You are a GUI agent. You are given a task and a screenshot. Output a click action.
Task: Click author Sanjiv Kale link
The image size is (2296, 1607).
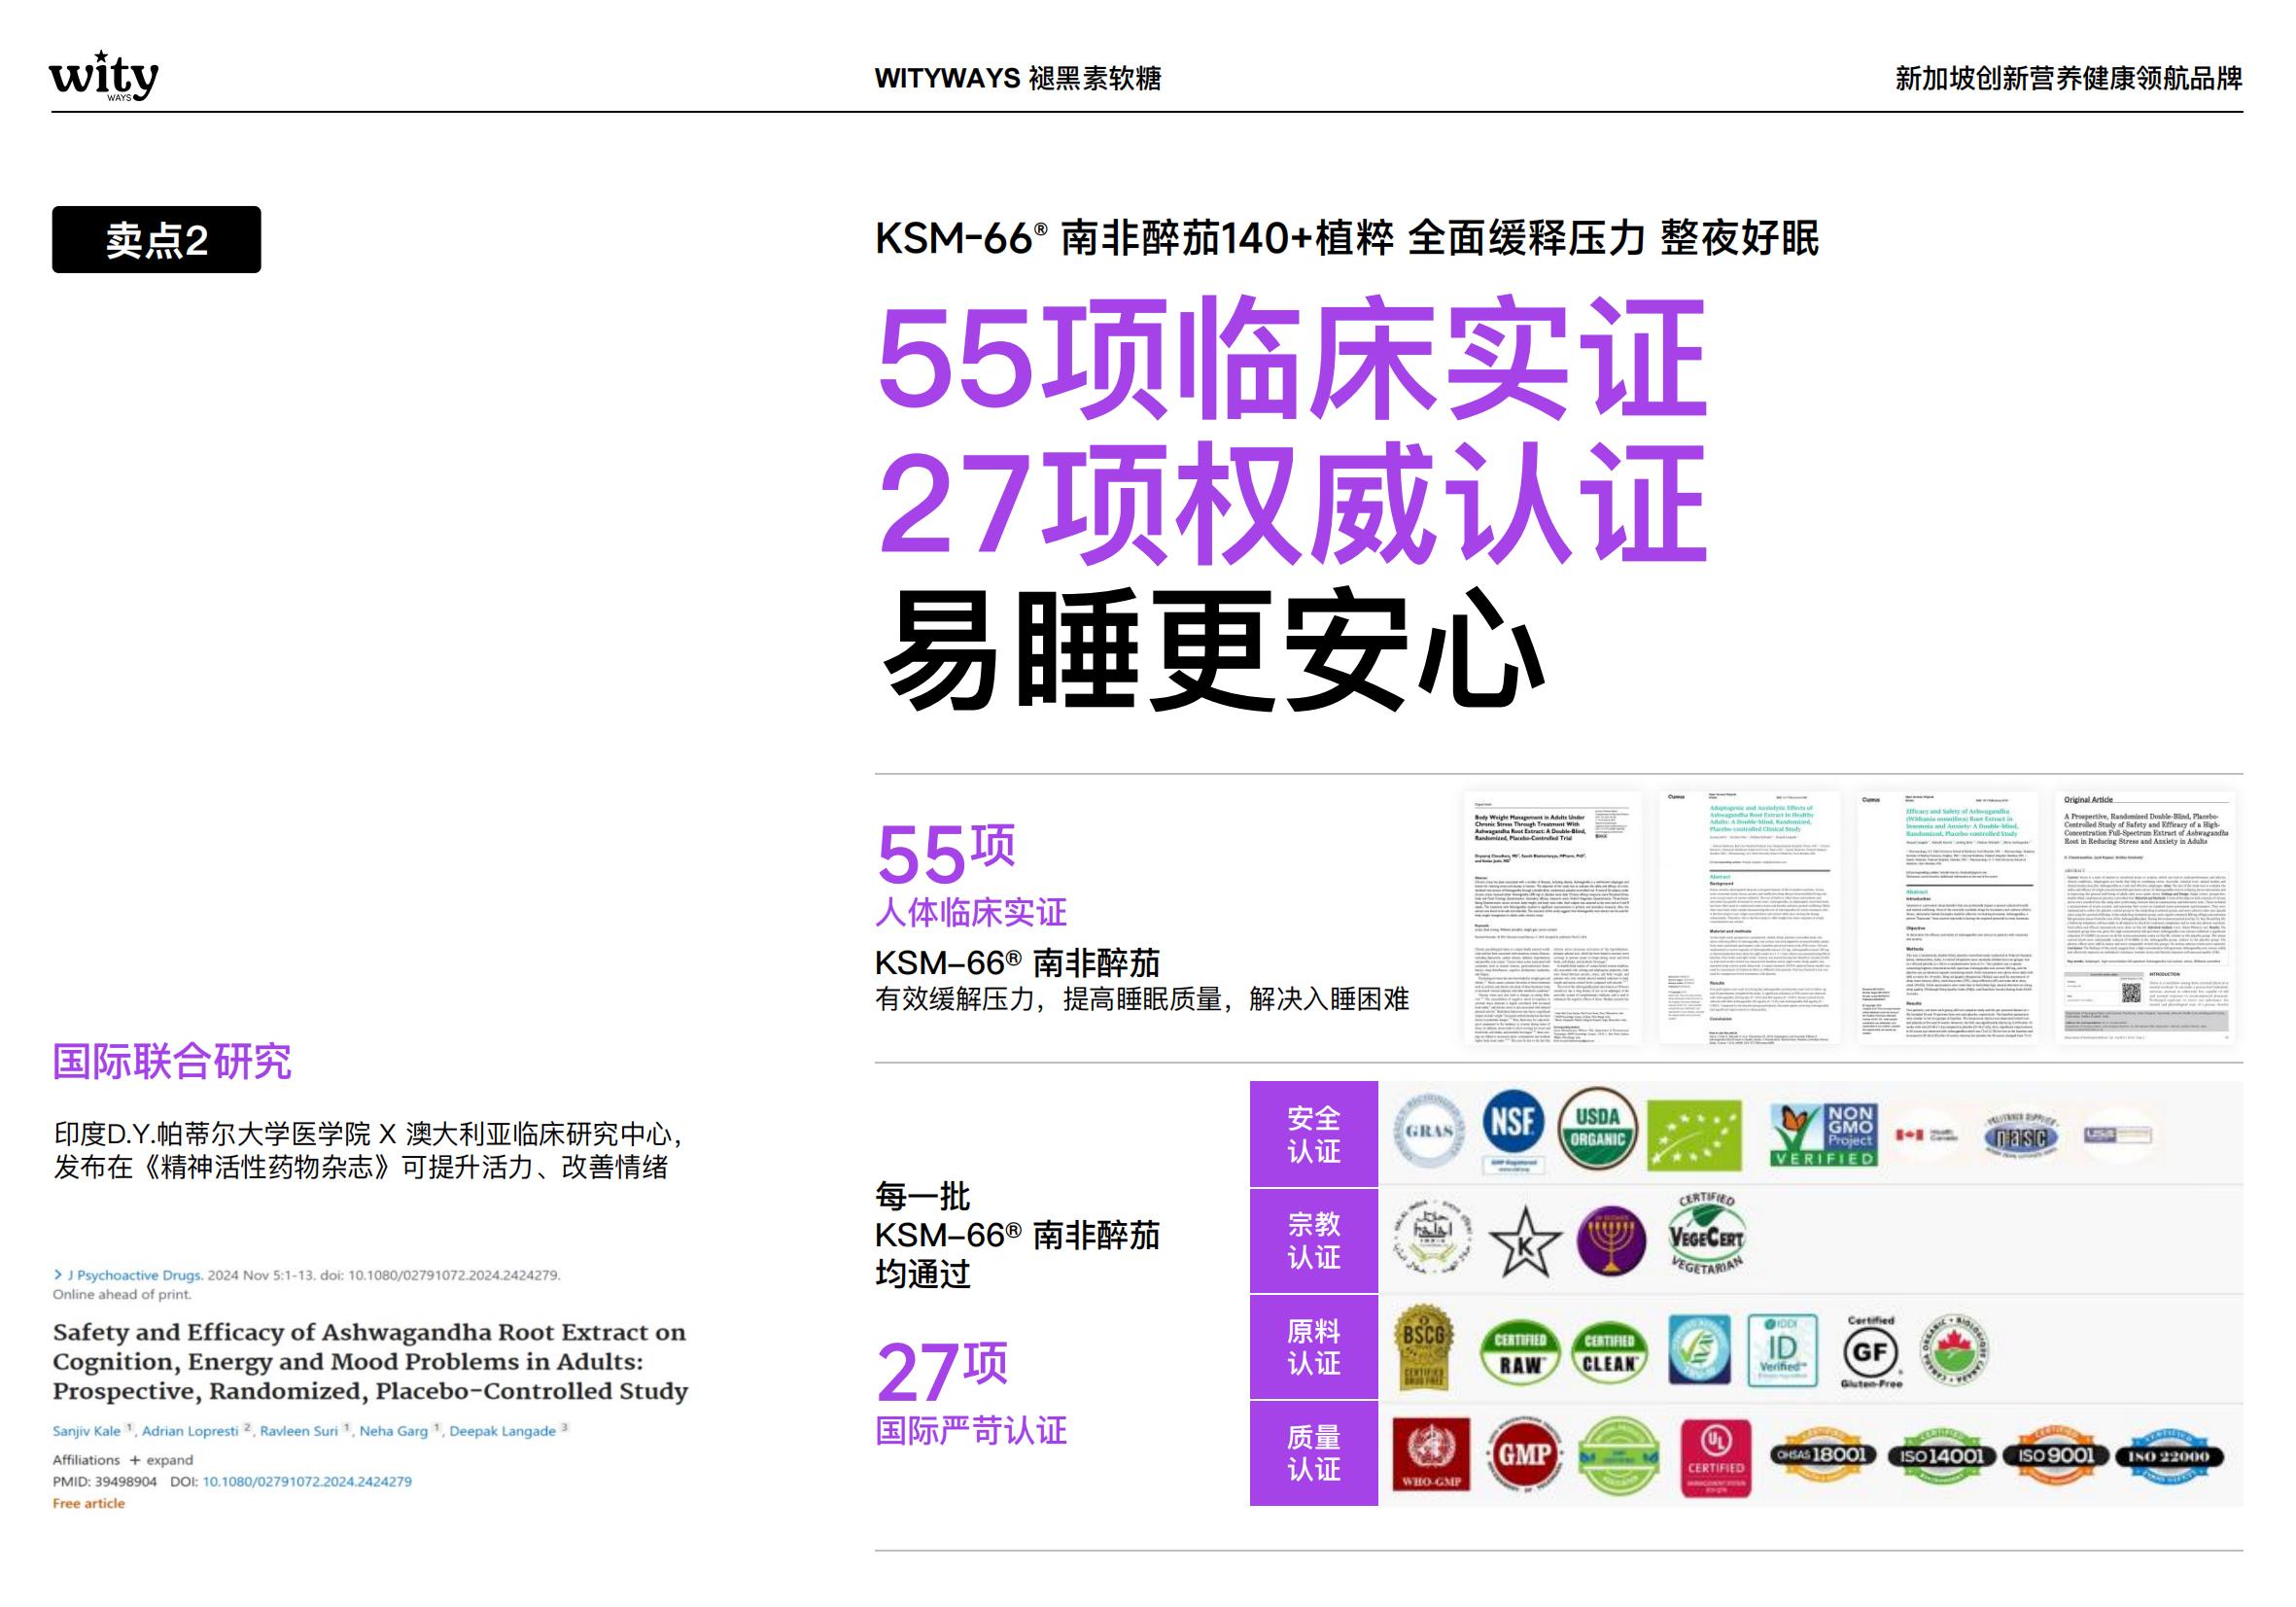[x=86, y=1431]
